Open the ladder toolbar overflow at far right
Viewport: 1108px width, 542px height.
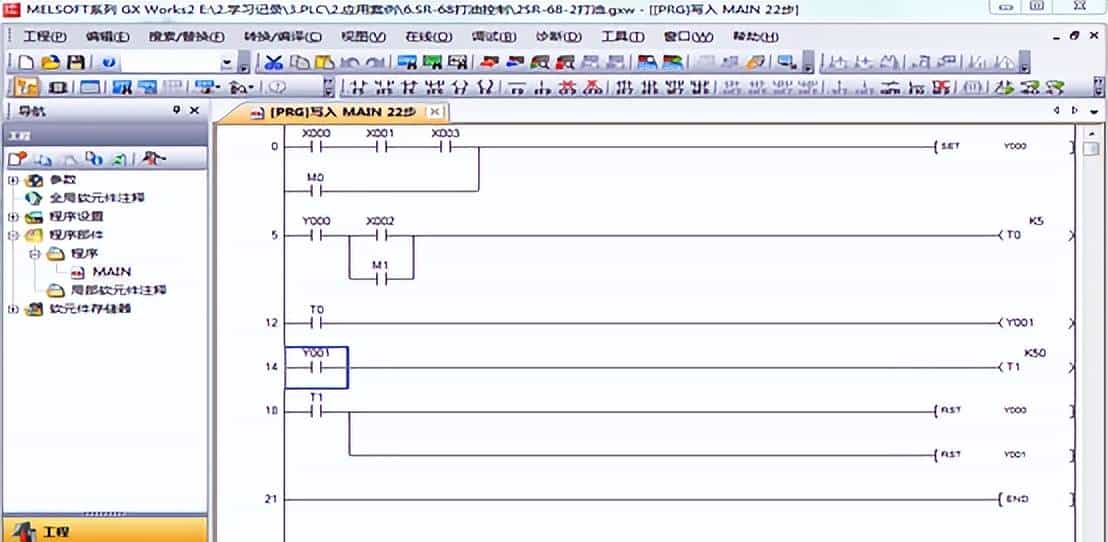click(x=1099, y=88)
